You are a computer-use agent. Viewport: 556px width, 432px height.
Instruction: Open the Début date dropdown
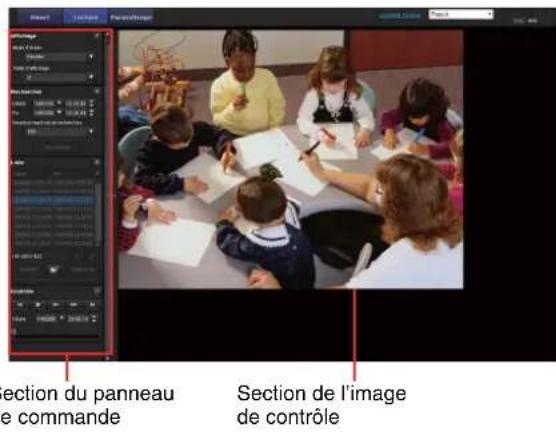pyautogui.click(x=48, y=103)
